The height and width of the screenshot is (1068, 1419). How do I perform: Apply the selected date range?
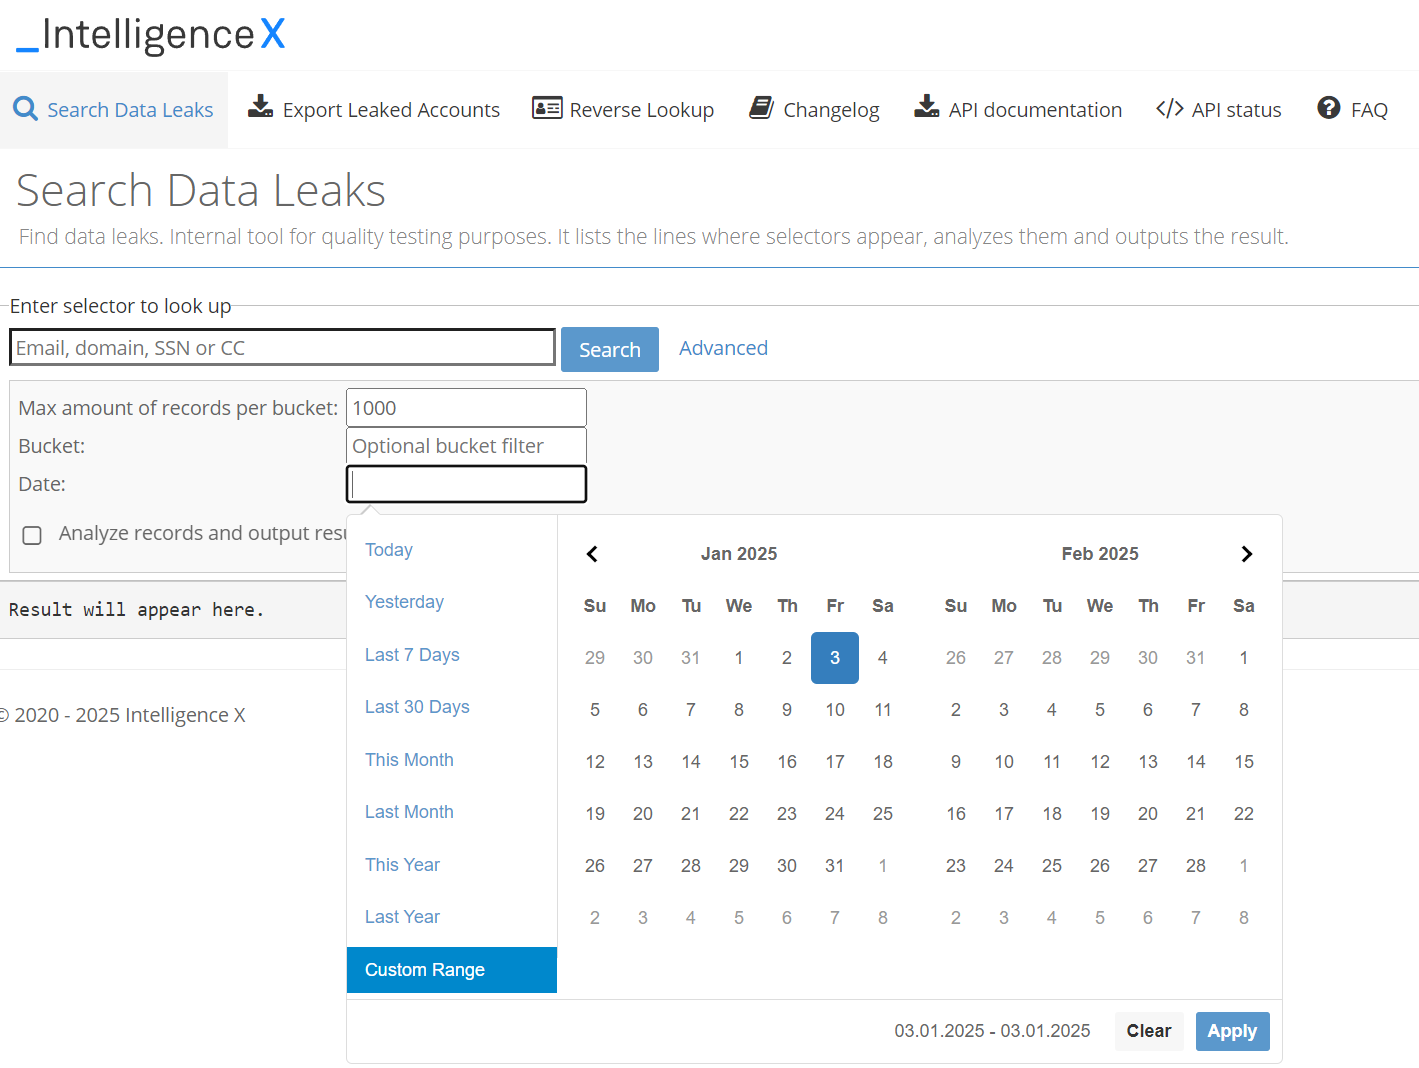coord(1231,1031)
